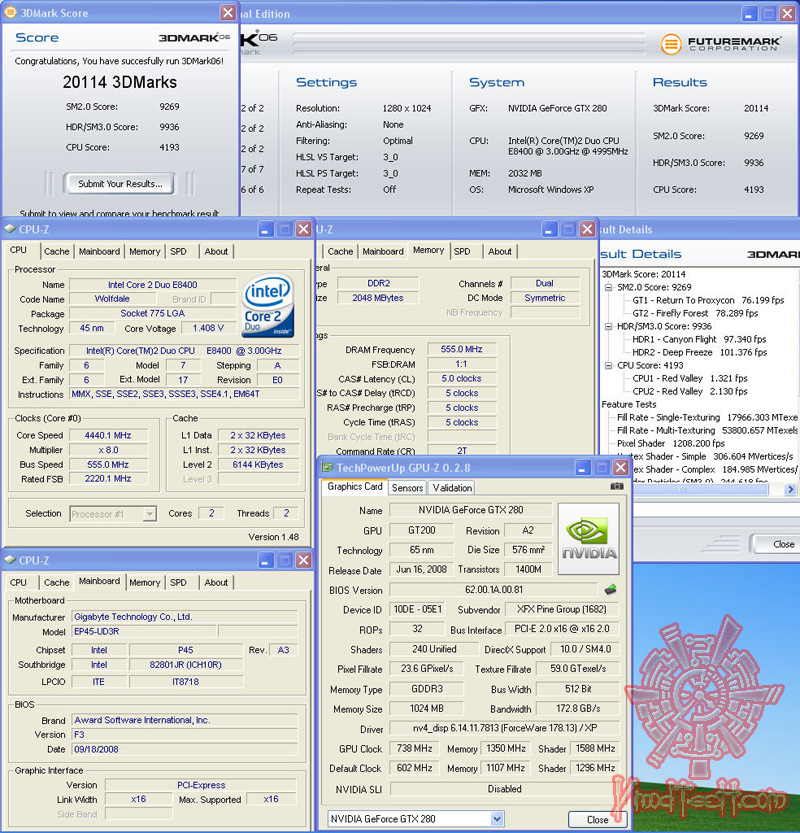Minimize the TechPowerUp GPU-Z window
Screen dimensions: 800x833
click(583, 468)
